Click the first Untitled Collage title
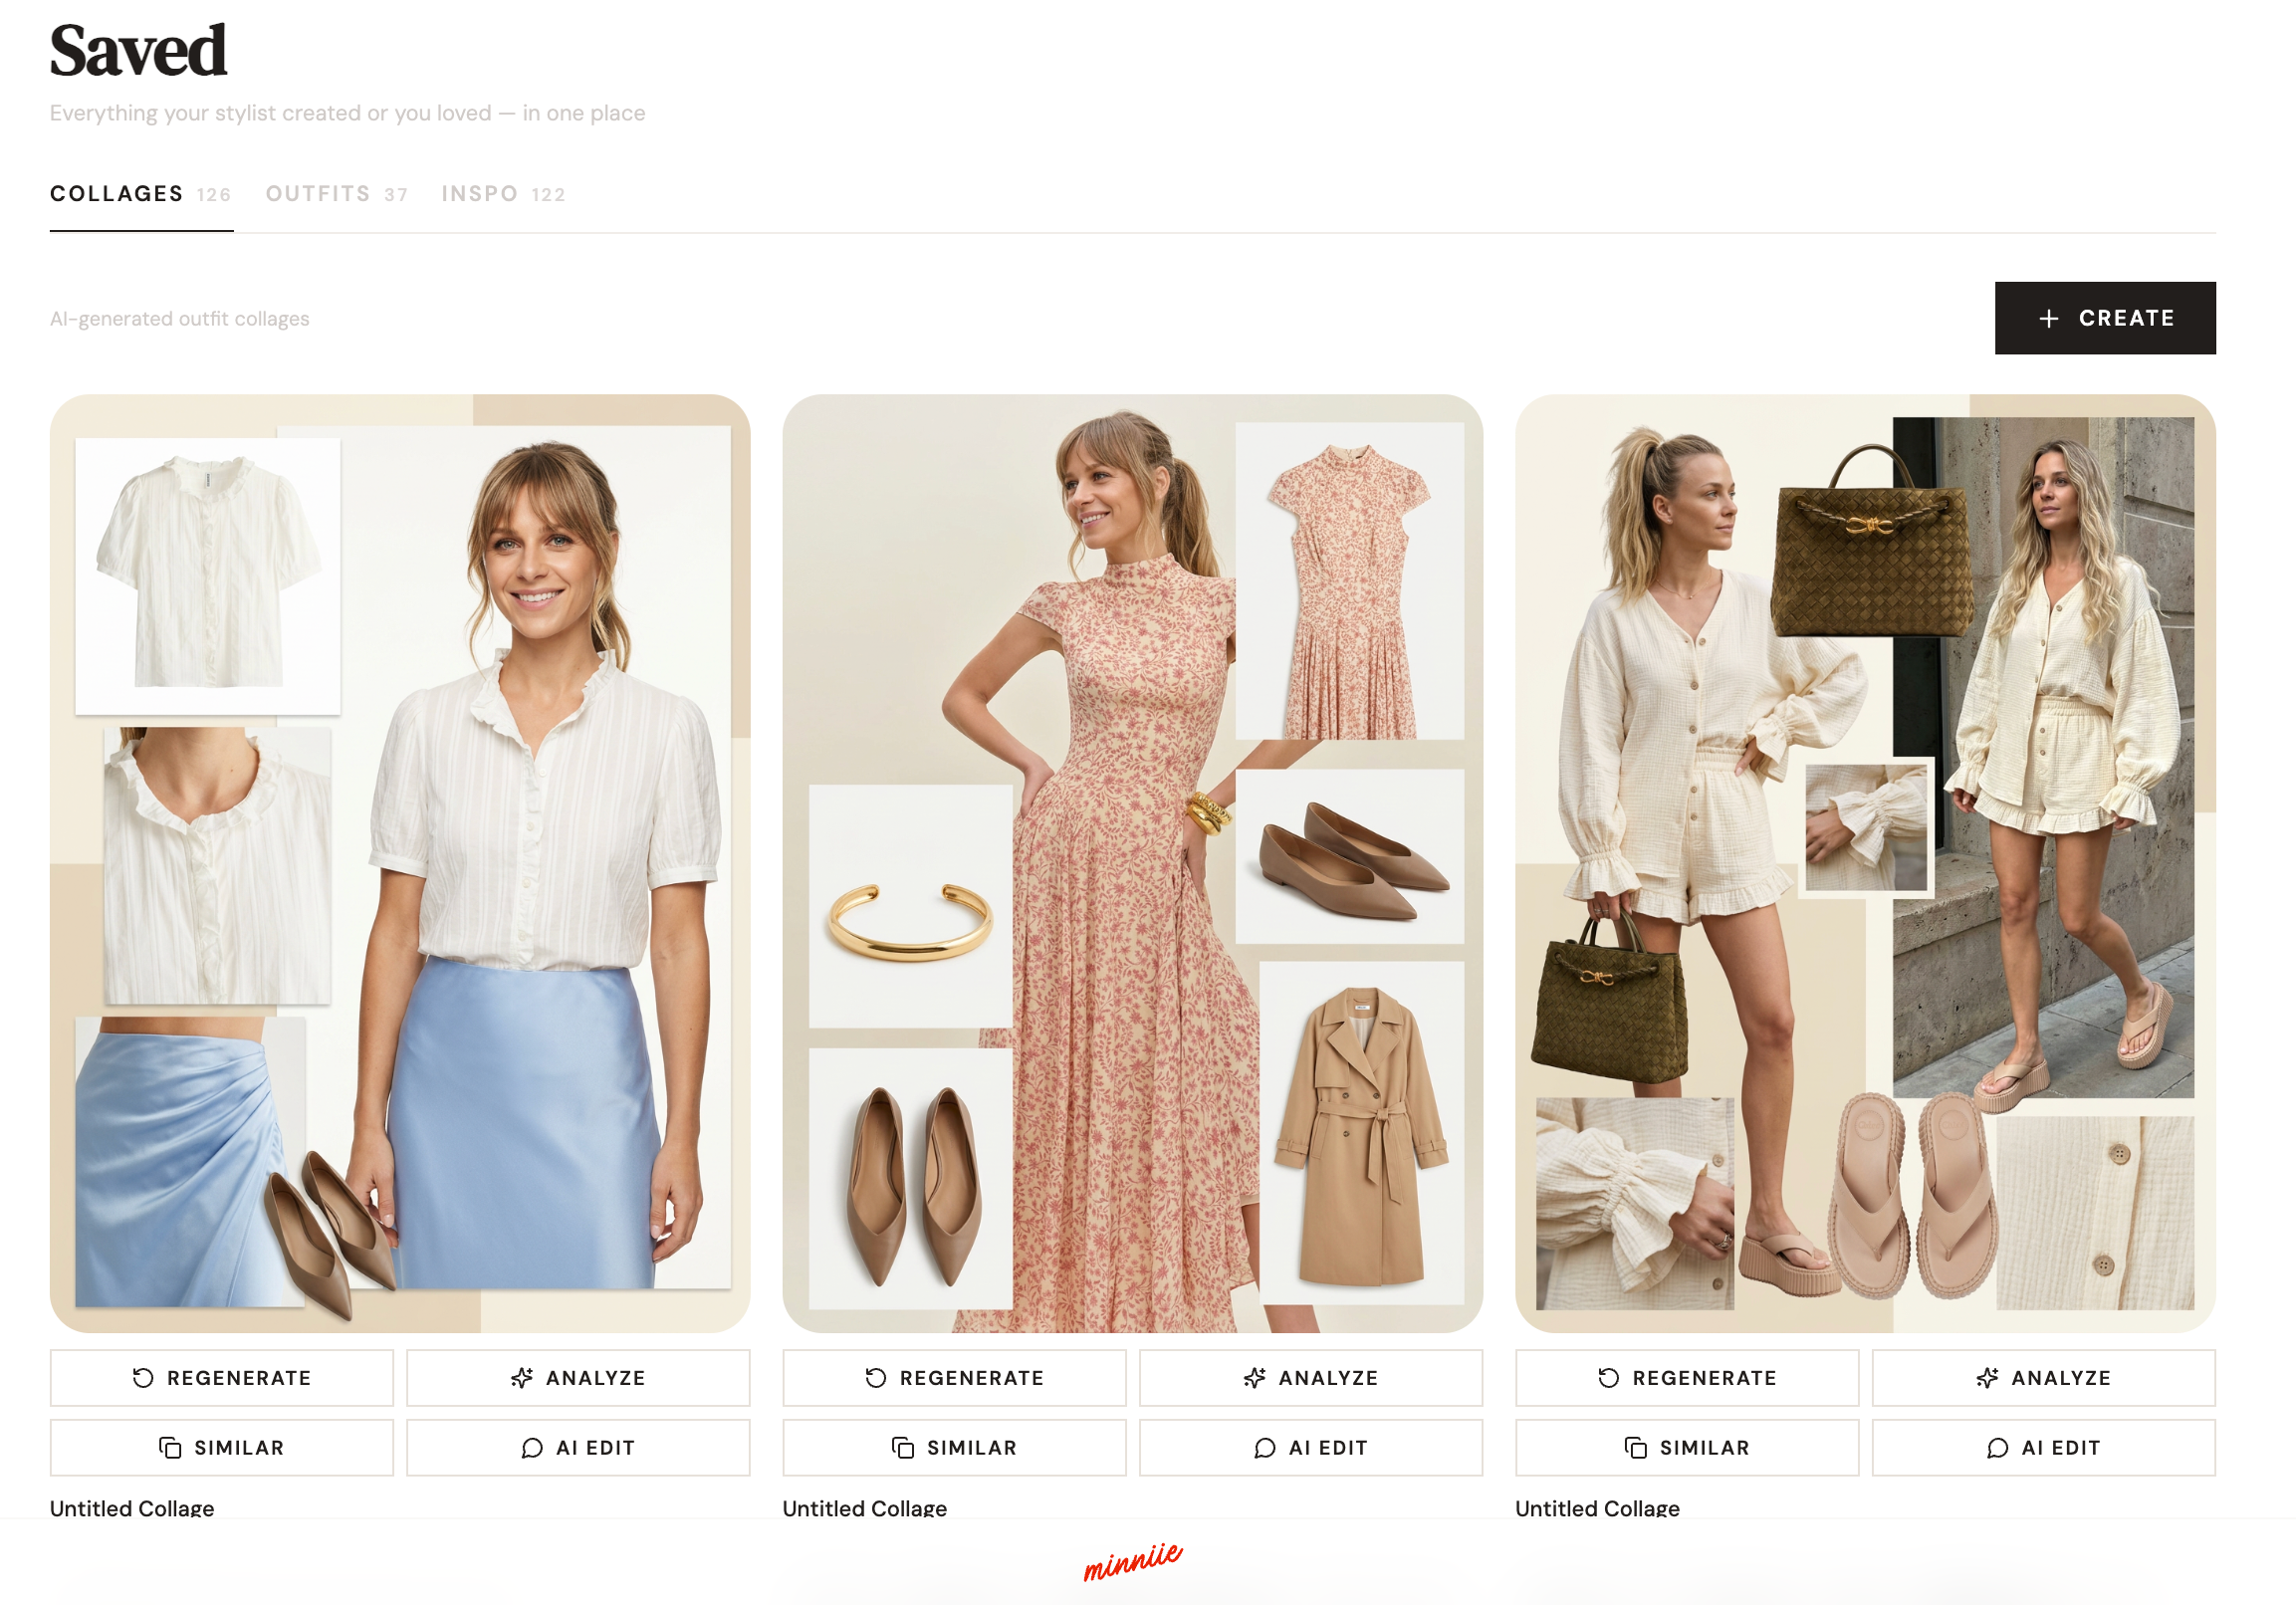The height and width of the screenshot is (1605, 2296). 132,1507
